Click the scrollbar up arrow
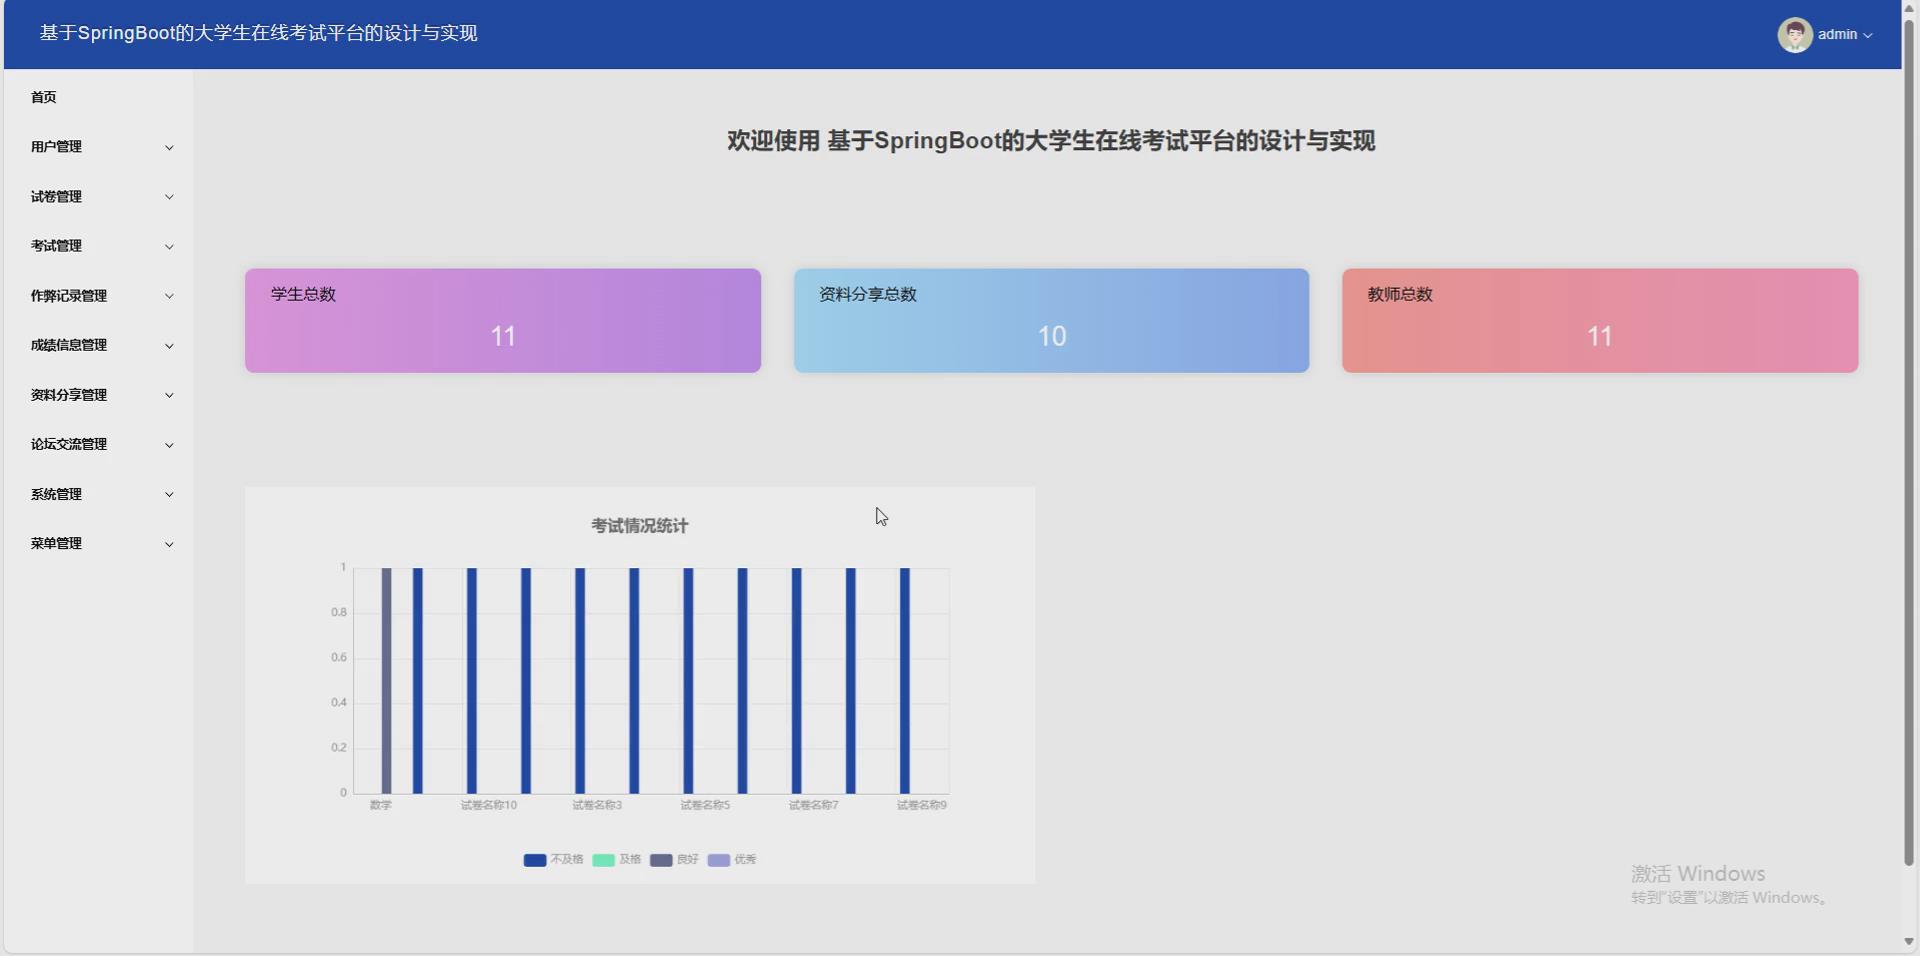1920x956 pixels. pos(1910,8)
